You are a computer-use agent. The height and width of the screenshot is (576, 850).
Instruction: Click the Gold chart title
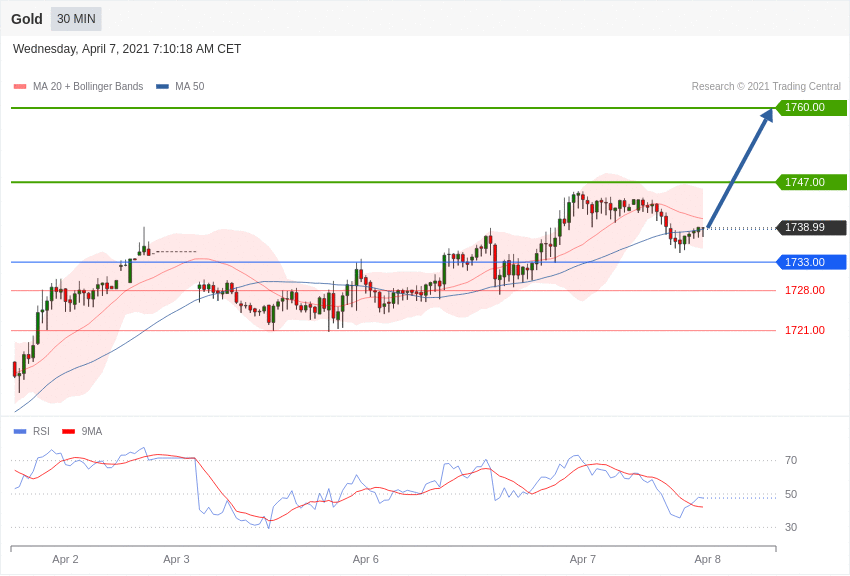tap(27, 19)
